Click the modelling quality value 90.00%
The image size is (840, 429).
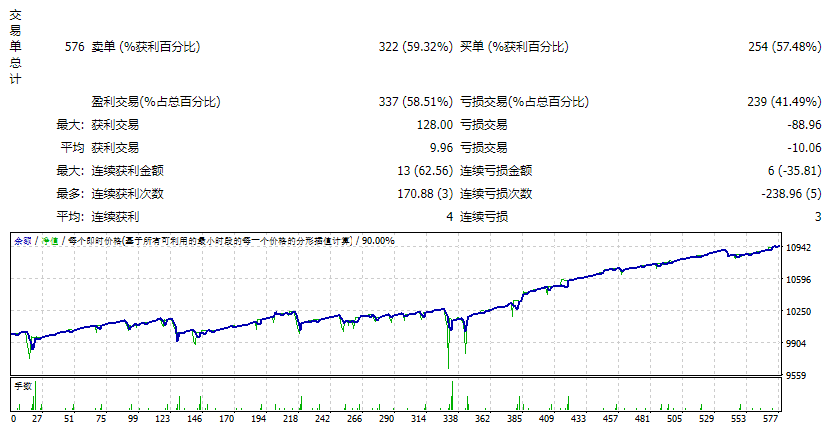[378, 241]
